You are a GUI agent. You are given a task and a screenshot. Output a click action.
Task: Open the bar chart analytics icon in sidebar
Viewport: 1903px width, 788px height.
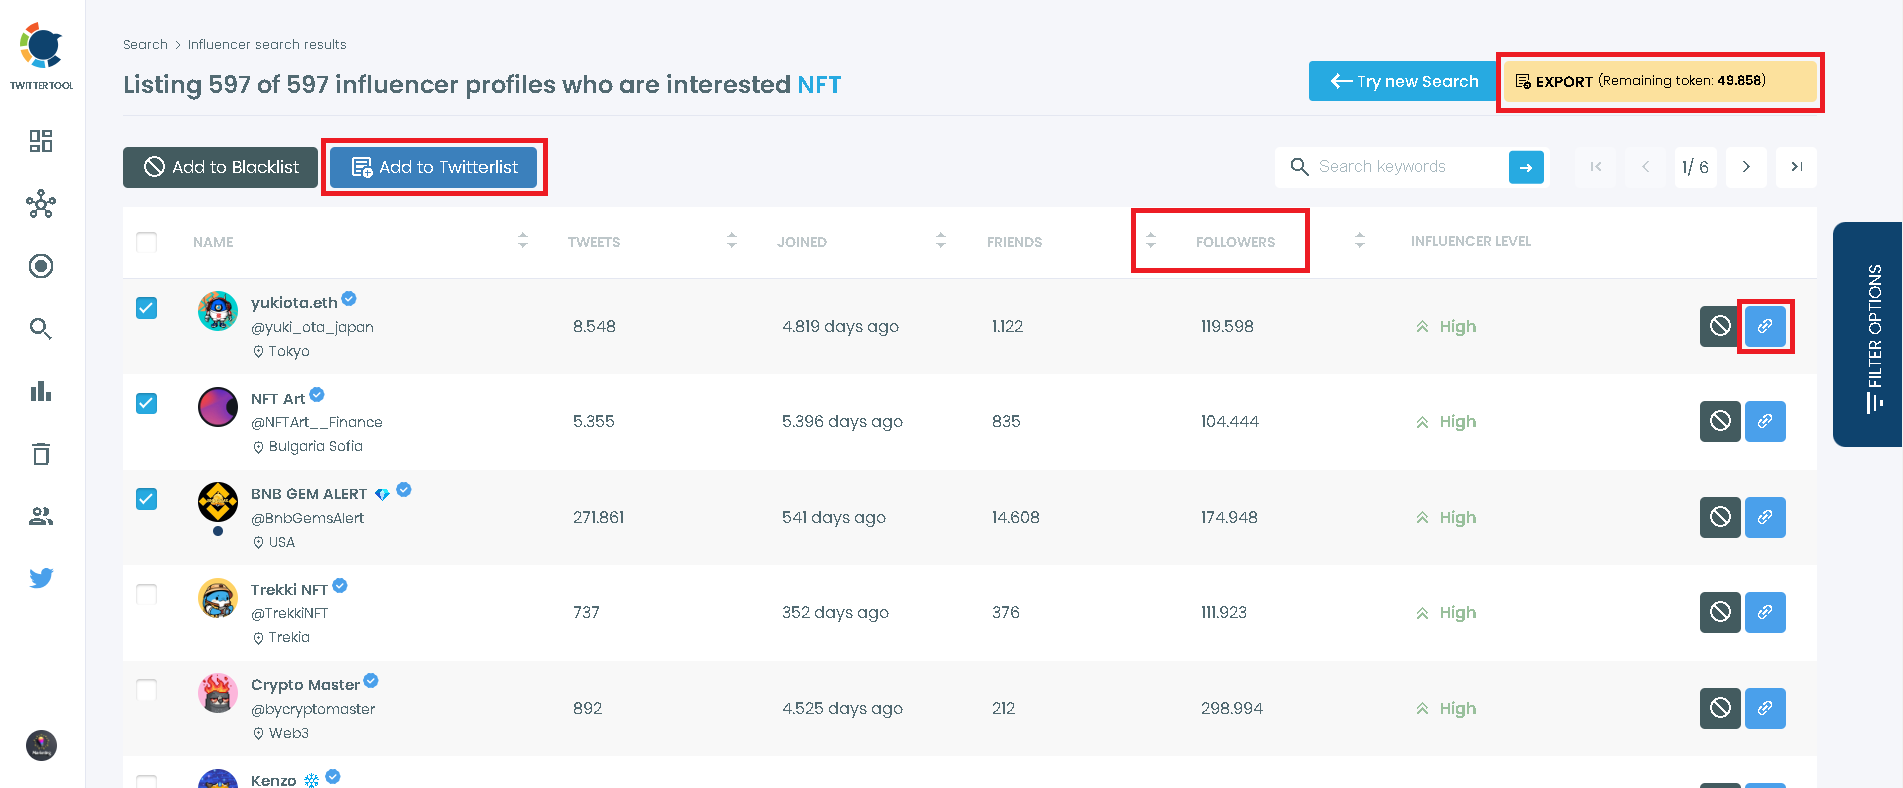41,391
